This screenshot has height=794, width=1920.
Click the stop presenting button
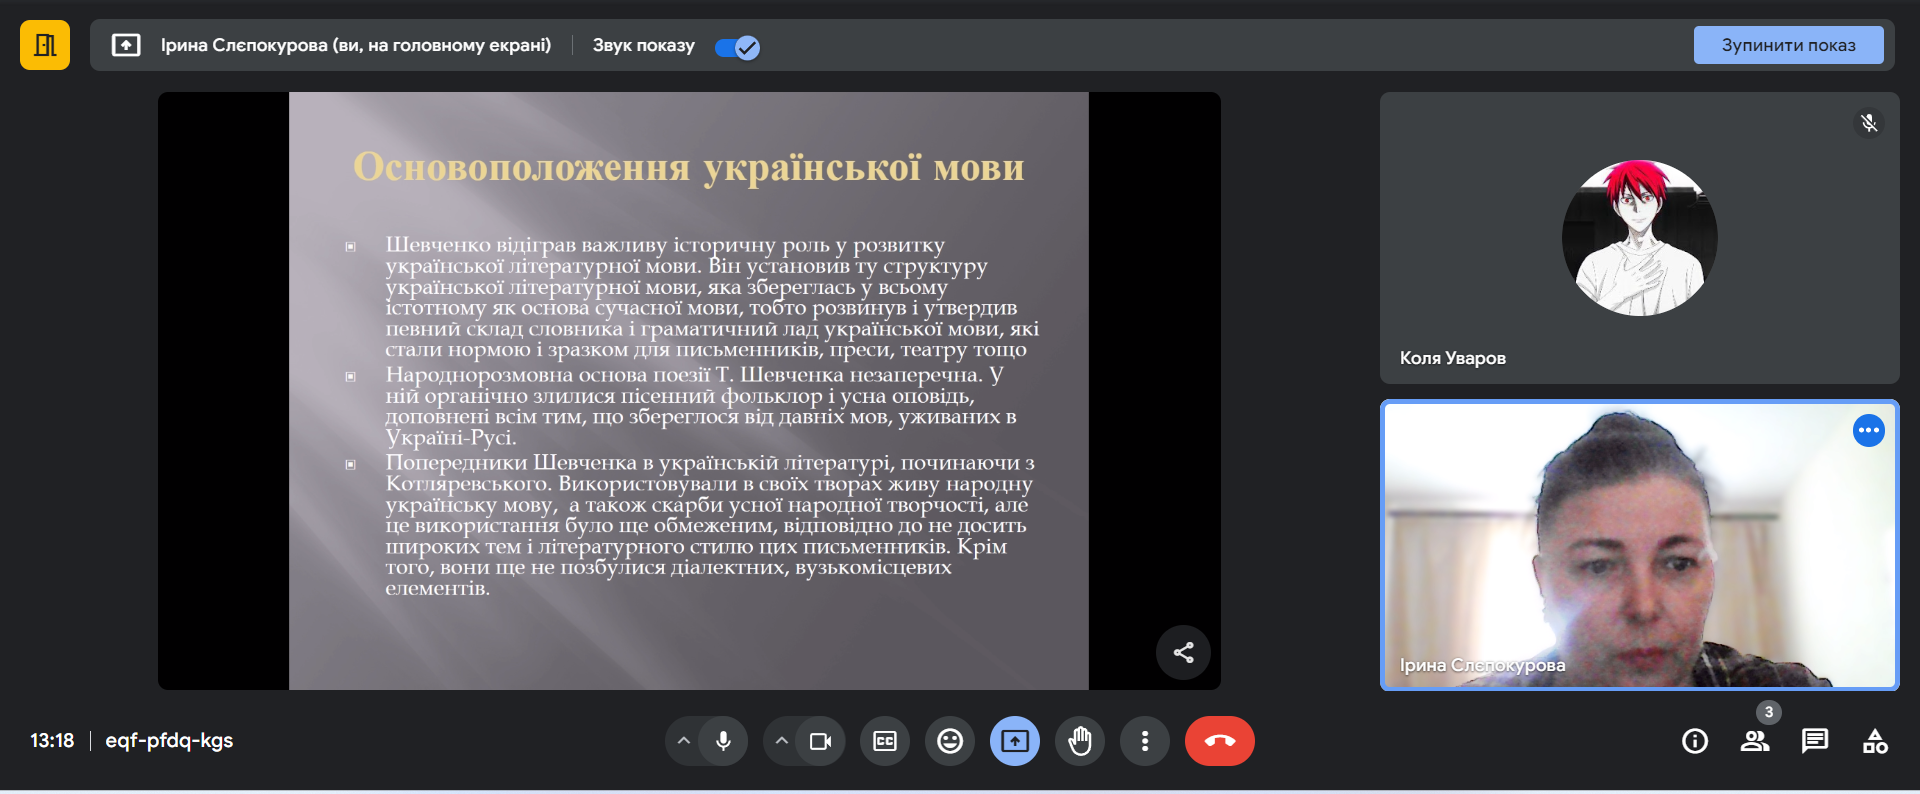1787,45
